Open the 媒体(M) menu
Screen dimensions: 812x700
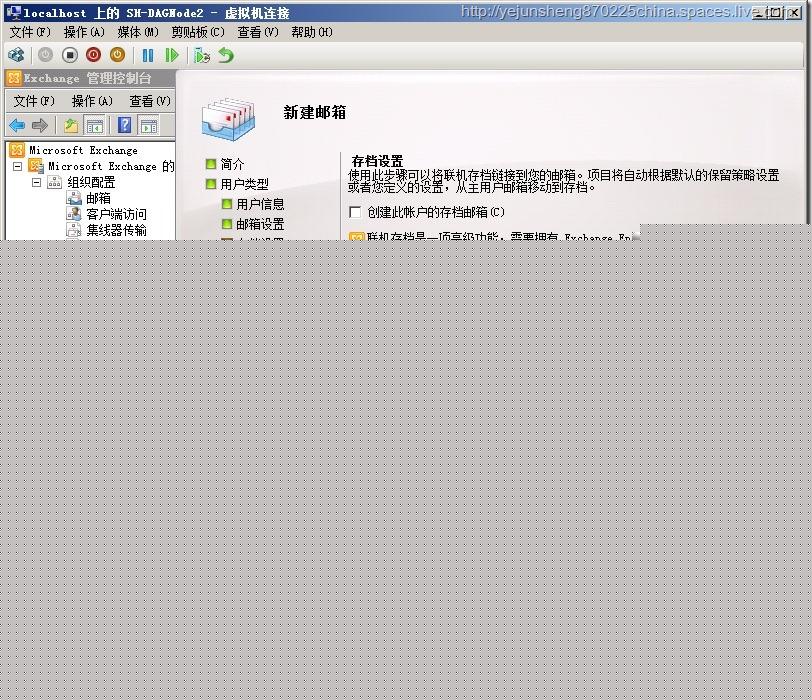[x=138, y=32]
